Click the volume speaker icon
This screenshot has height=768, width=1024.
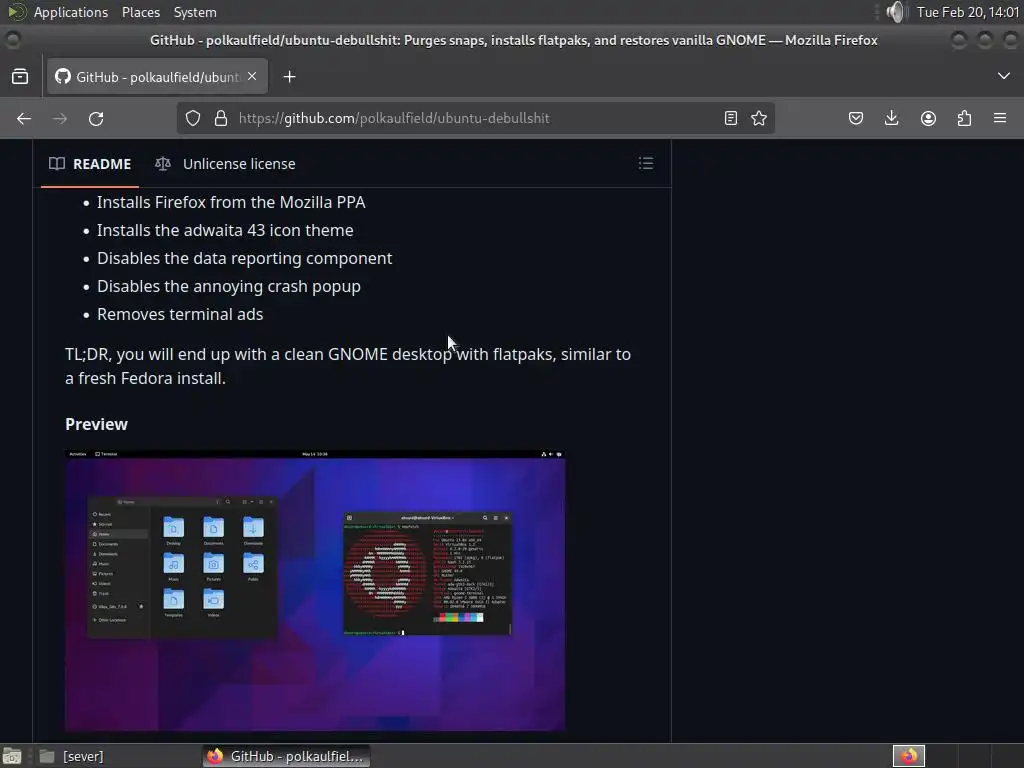coord(896,12)
